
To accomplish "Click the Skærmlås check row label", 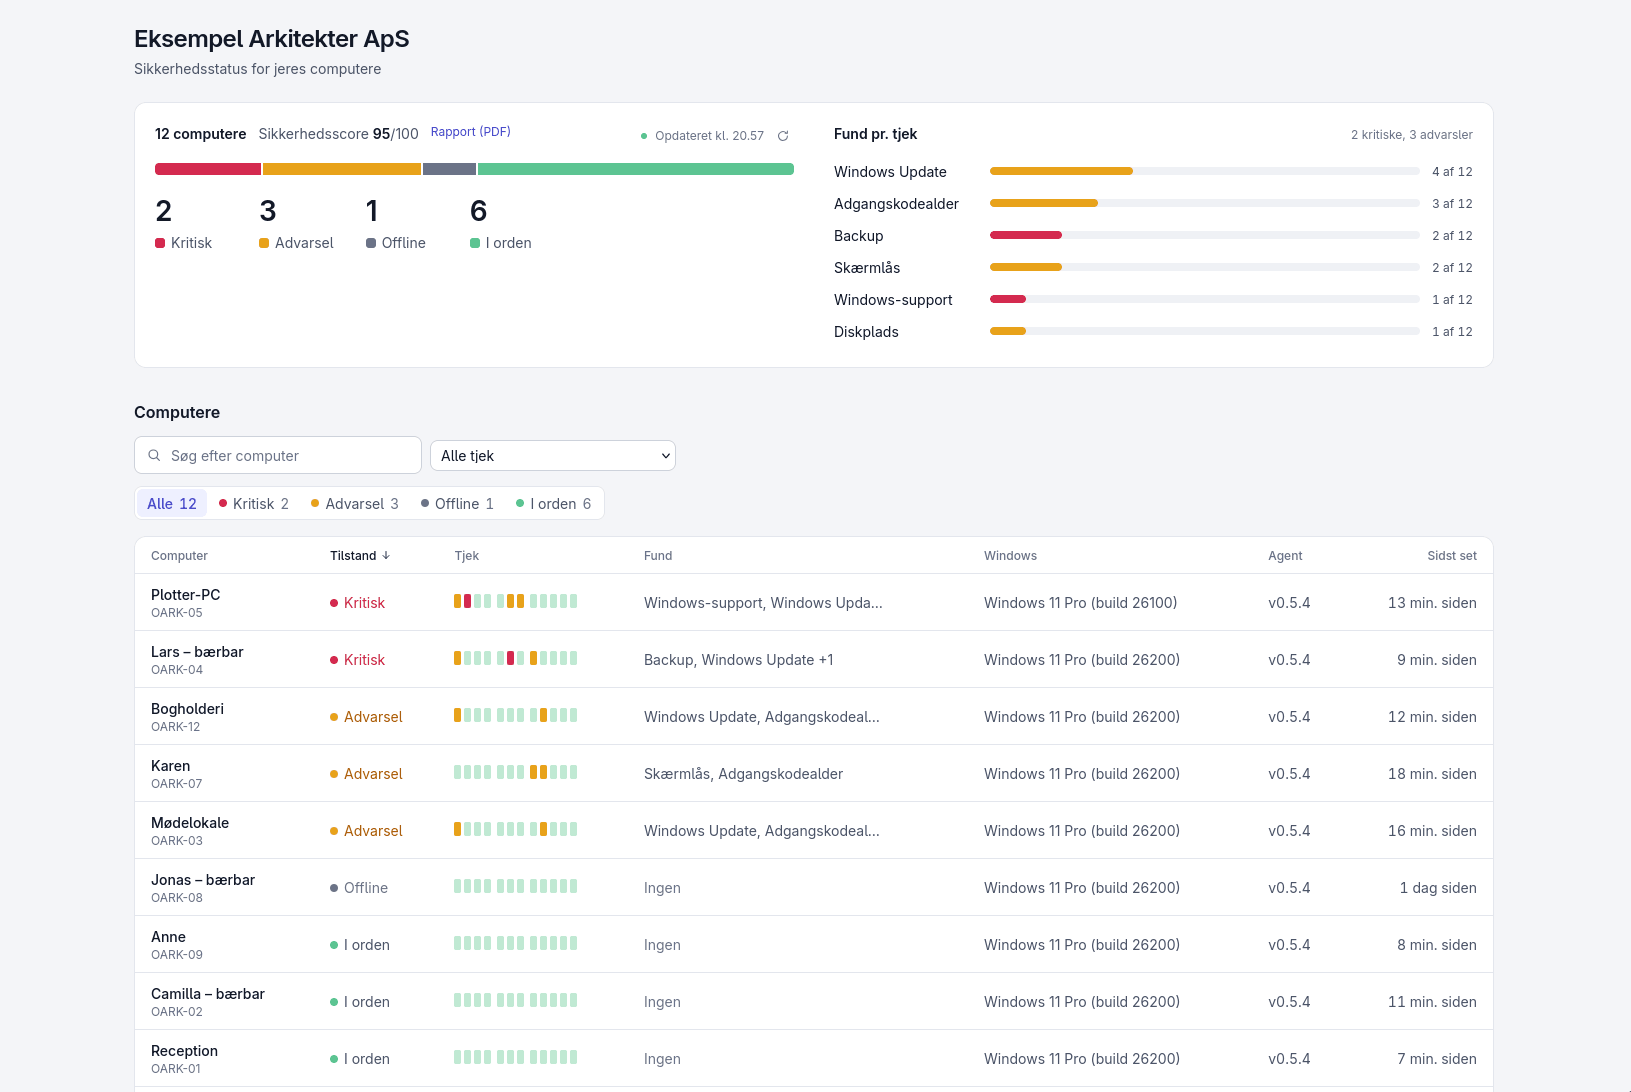I will pos(867,268).
